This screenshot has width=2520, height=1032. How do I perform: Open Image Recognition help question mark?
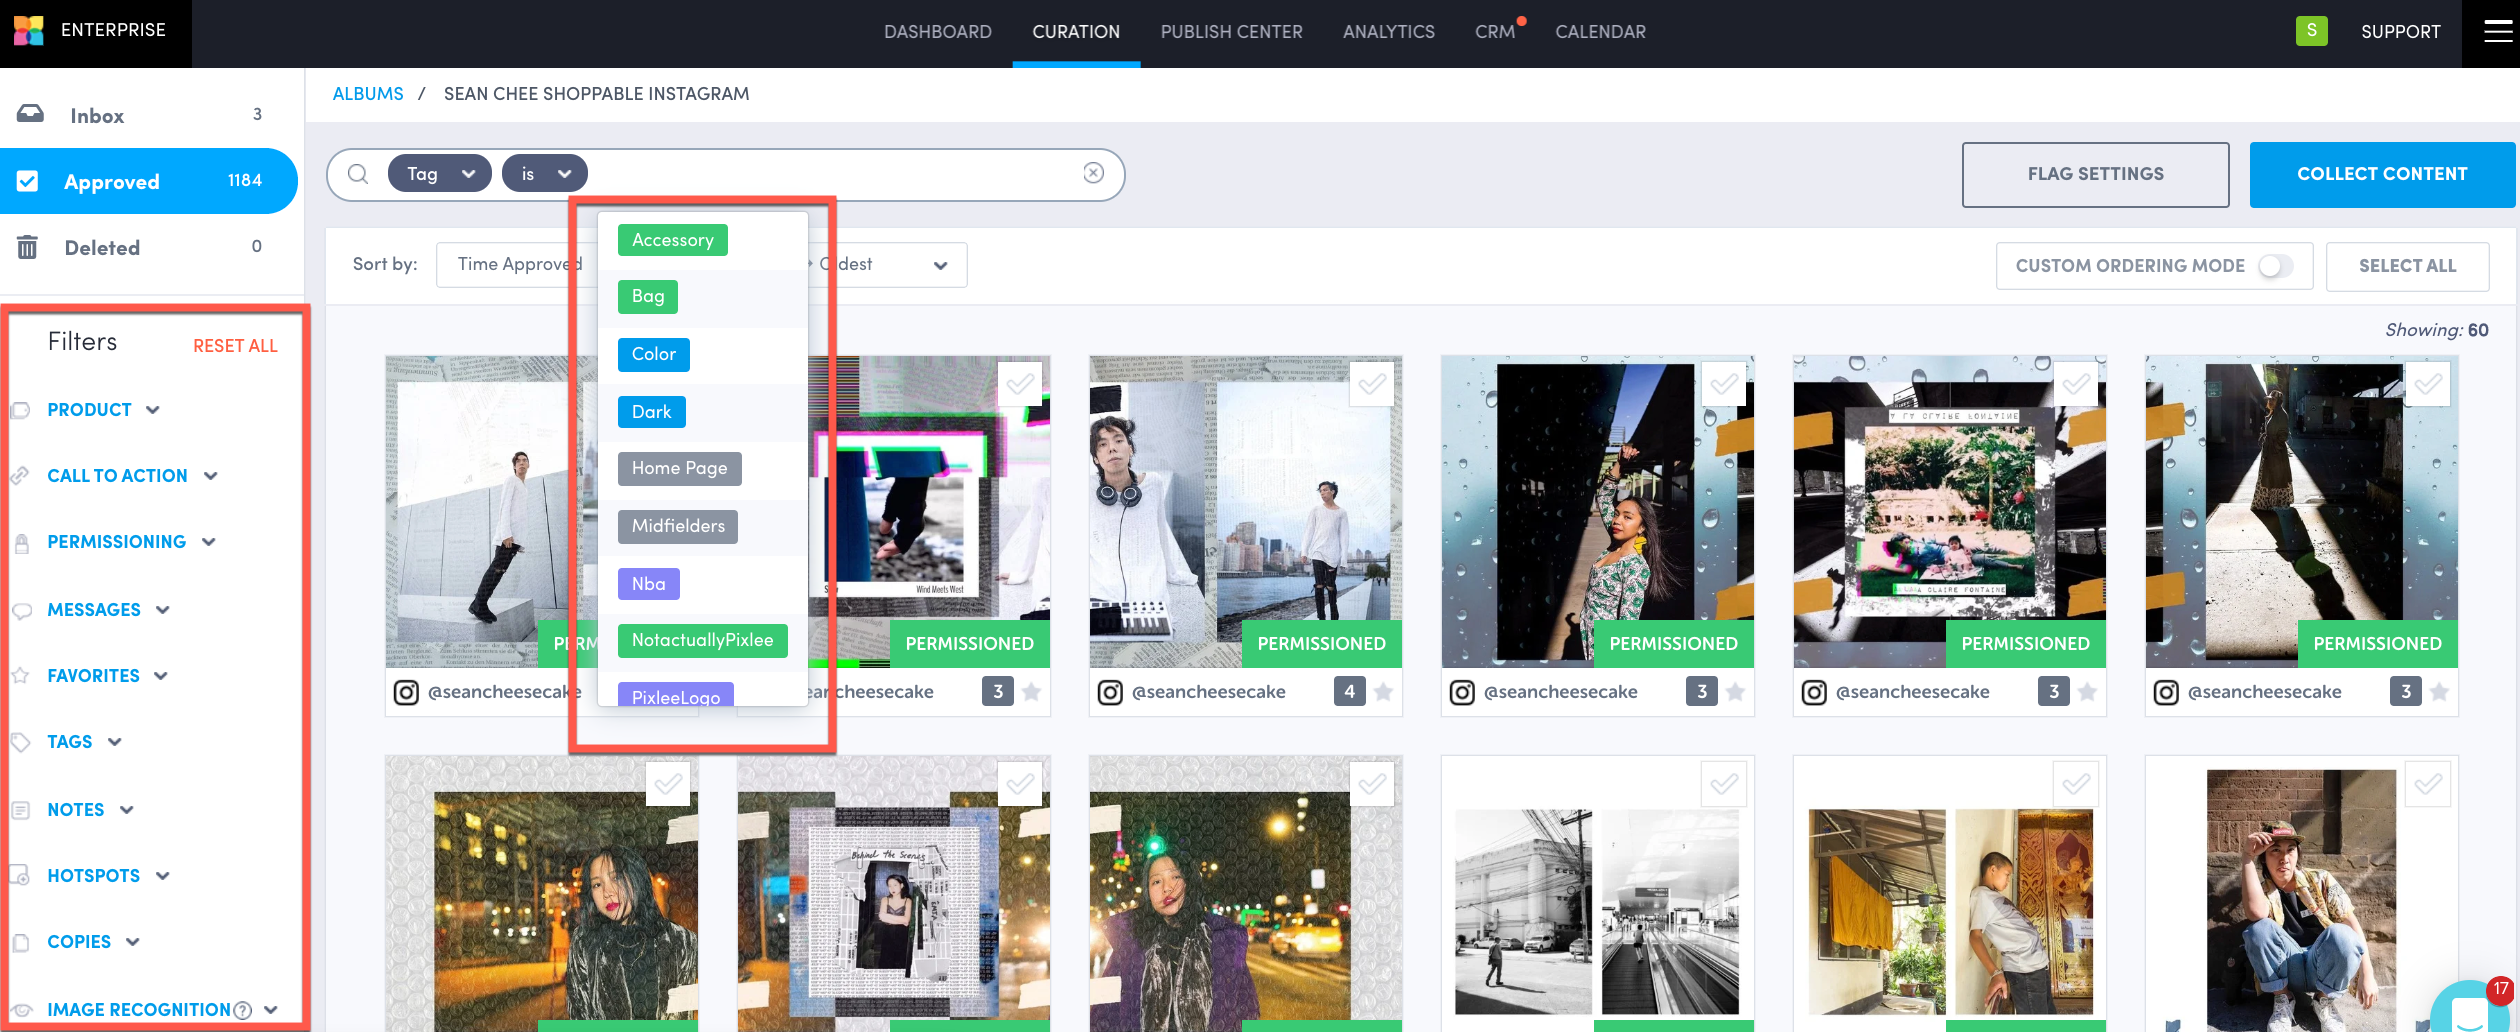tap(242, 1010)
